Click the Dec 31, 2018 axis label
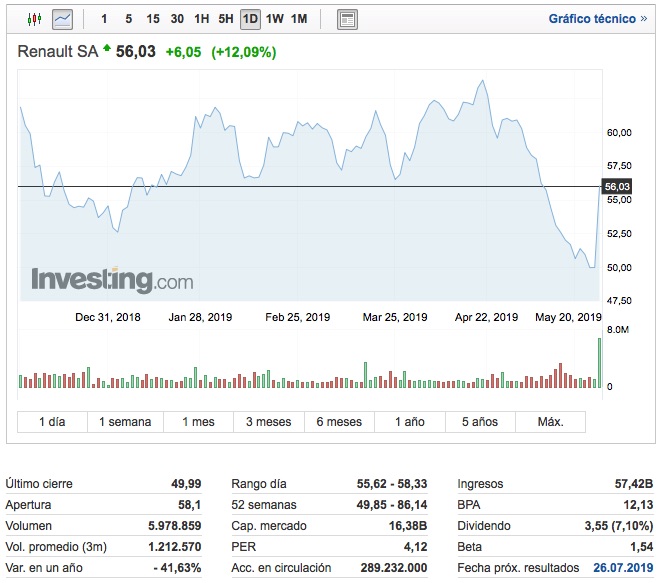This screenshot has width=662, height=583. (108, 317)
